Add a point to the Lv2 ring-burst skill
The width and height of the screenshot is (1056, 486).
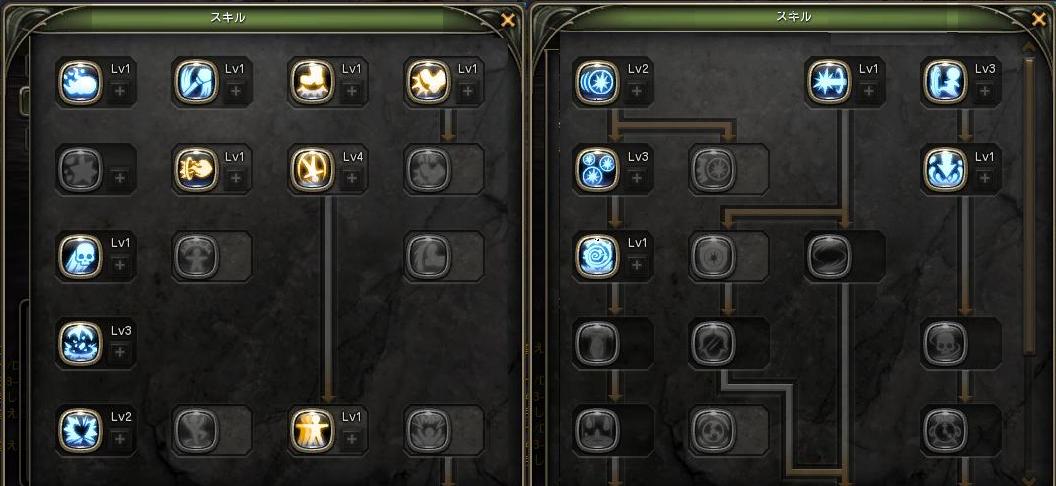click(x=637, y=91)
